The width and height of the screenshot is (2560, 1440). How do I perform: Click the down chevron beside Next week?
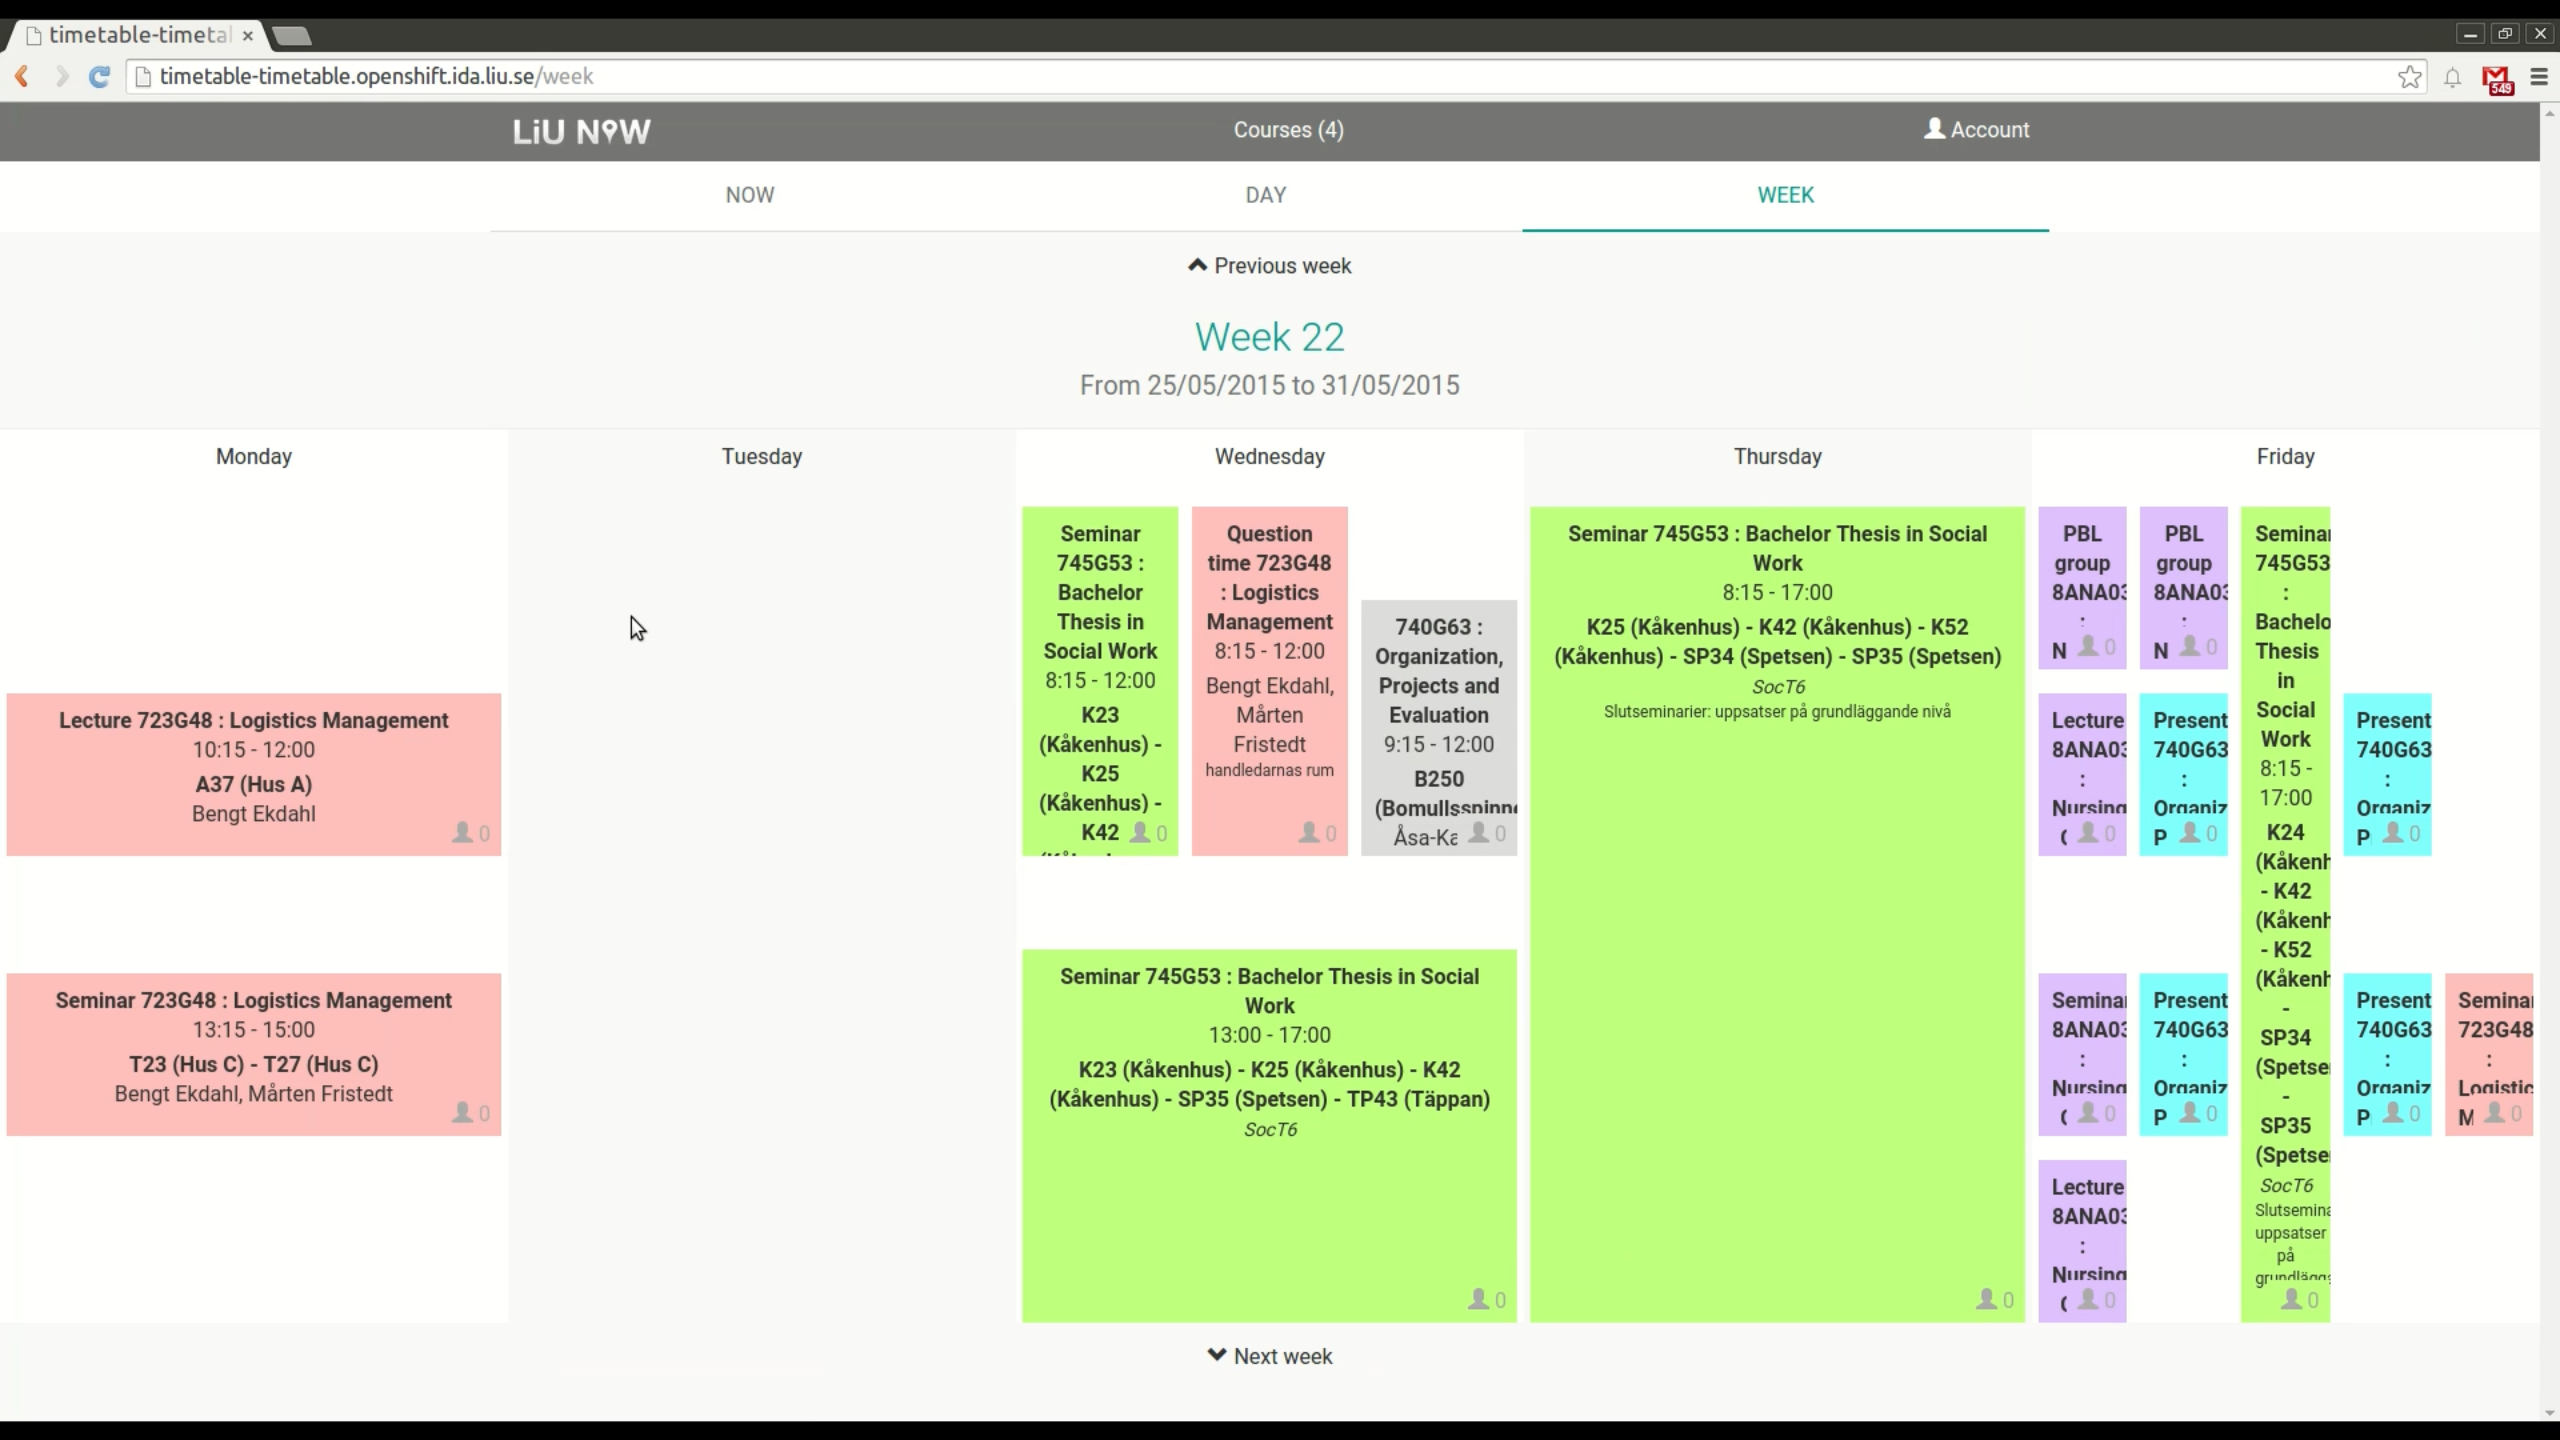1216,1355
